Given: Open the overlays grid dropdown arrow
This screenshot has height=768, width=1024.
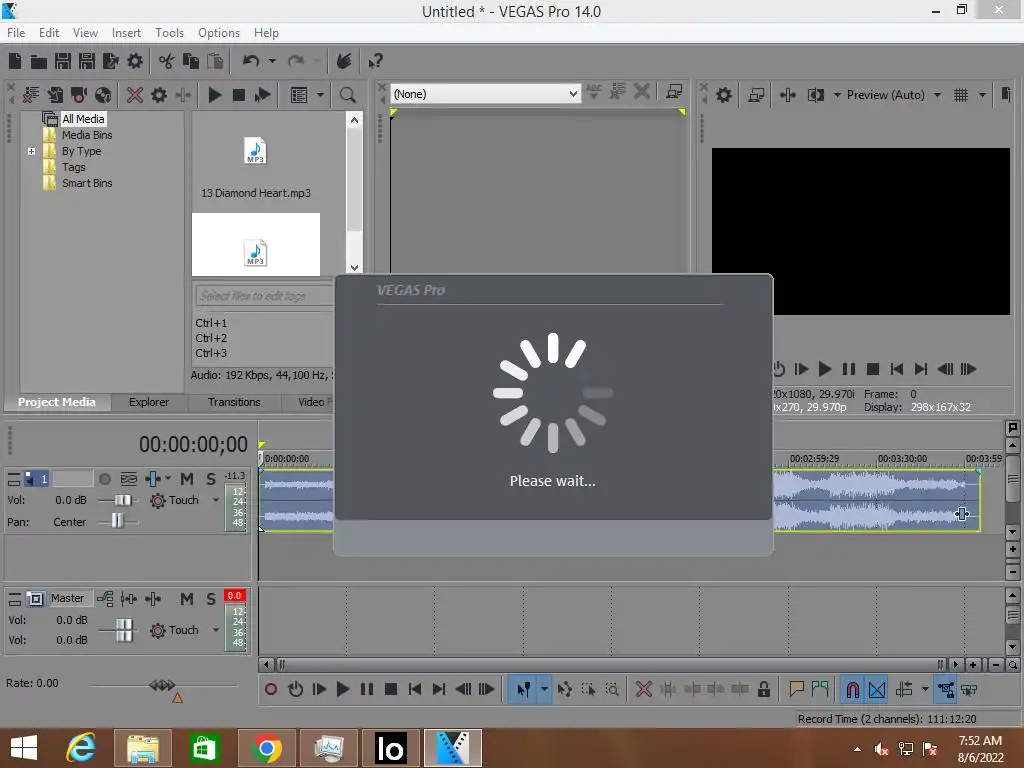Looking at the screenshot, I should 982,95.
